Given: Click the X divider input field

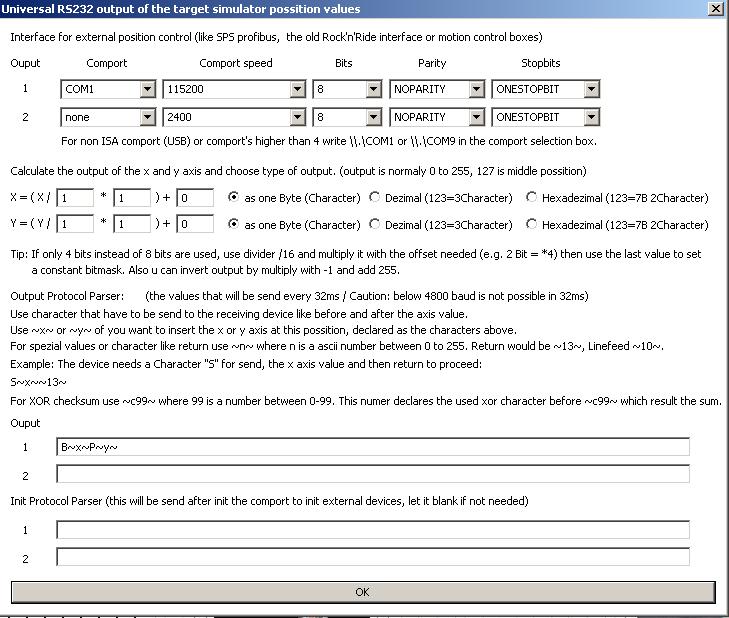Looking at the screenshot, I should pos(75,198).
